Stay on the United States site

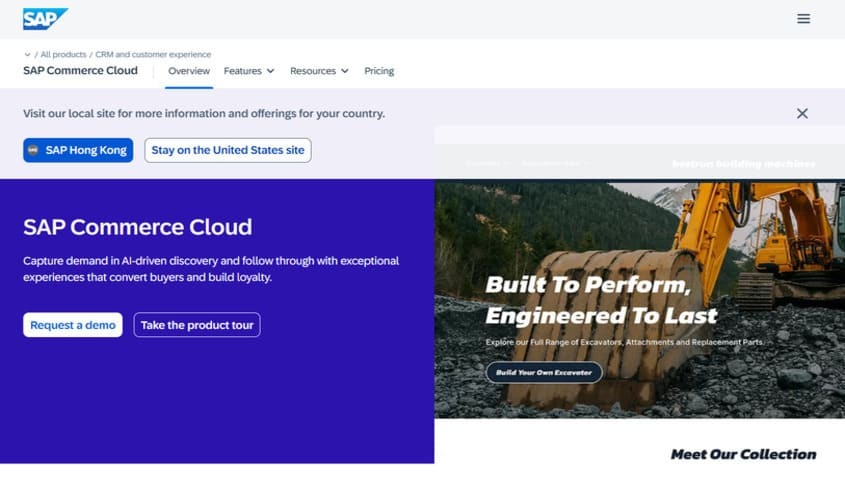click(x=228, y=150)
